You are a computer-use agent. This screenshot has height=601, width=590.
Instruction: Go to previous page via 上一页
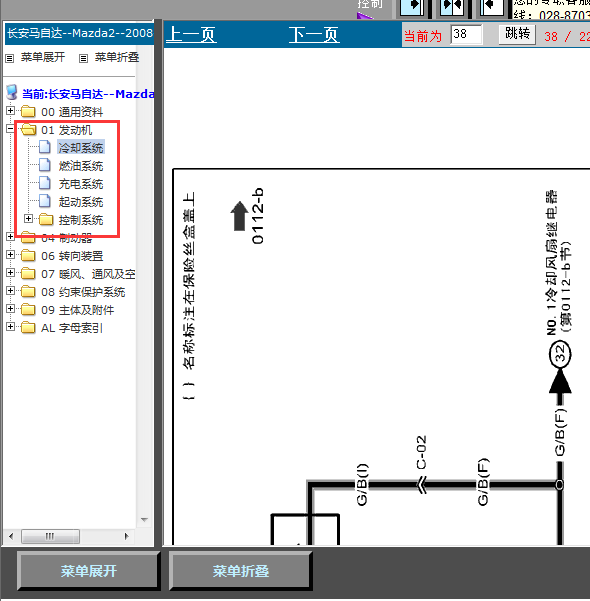click(x=191, y=34)
